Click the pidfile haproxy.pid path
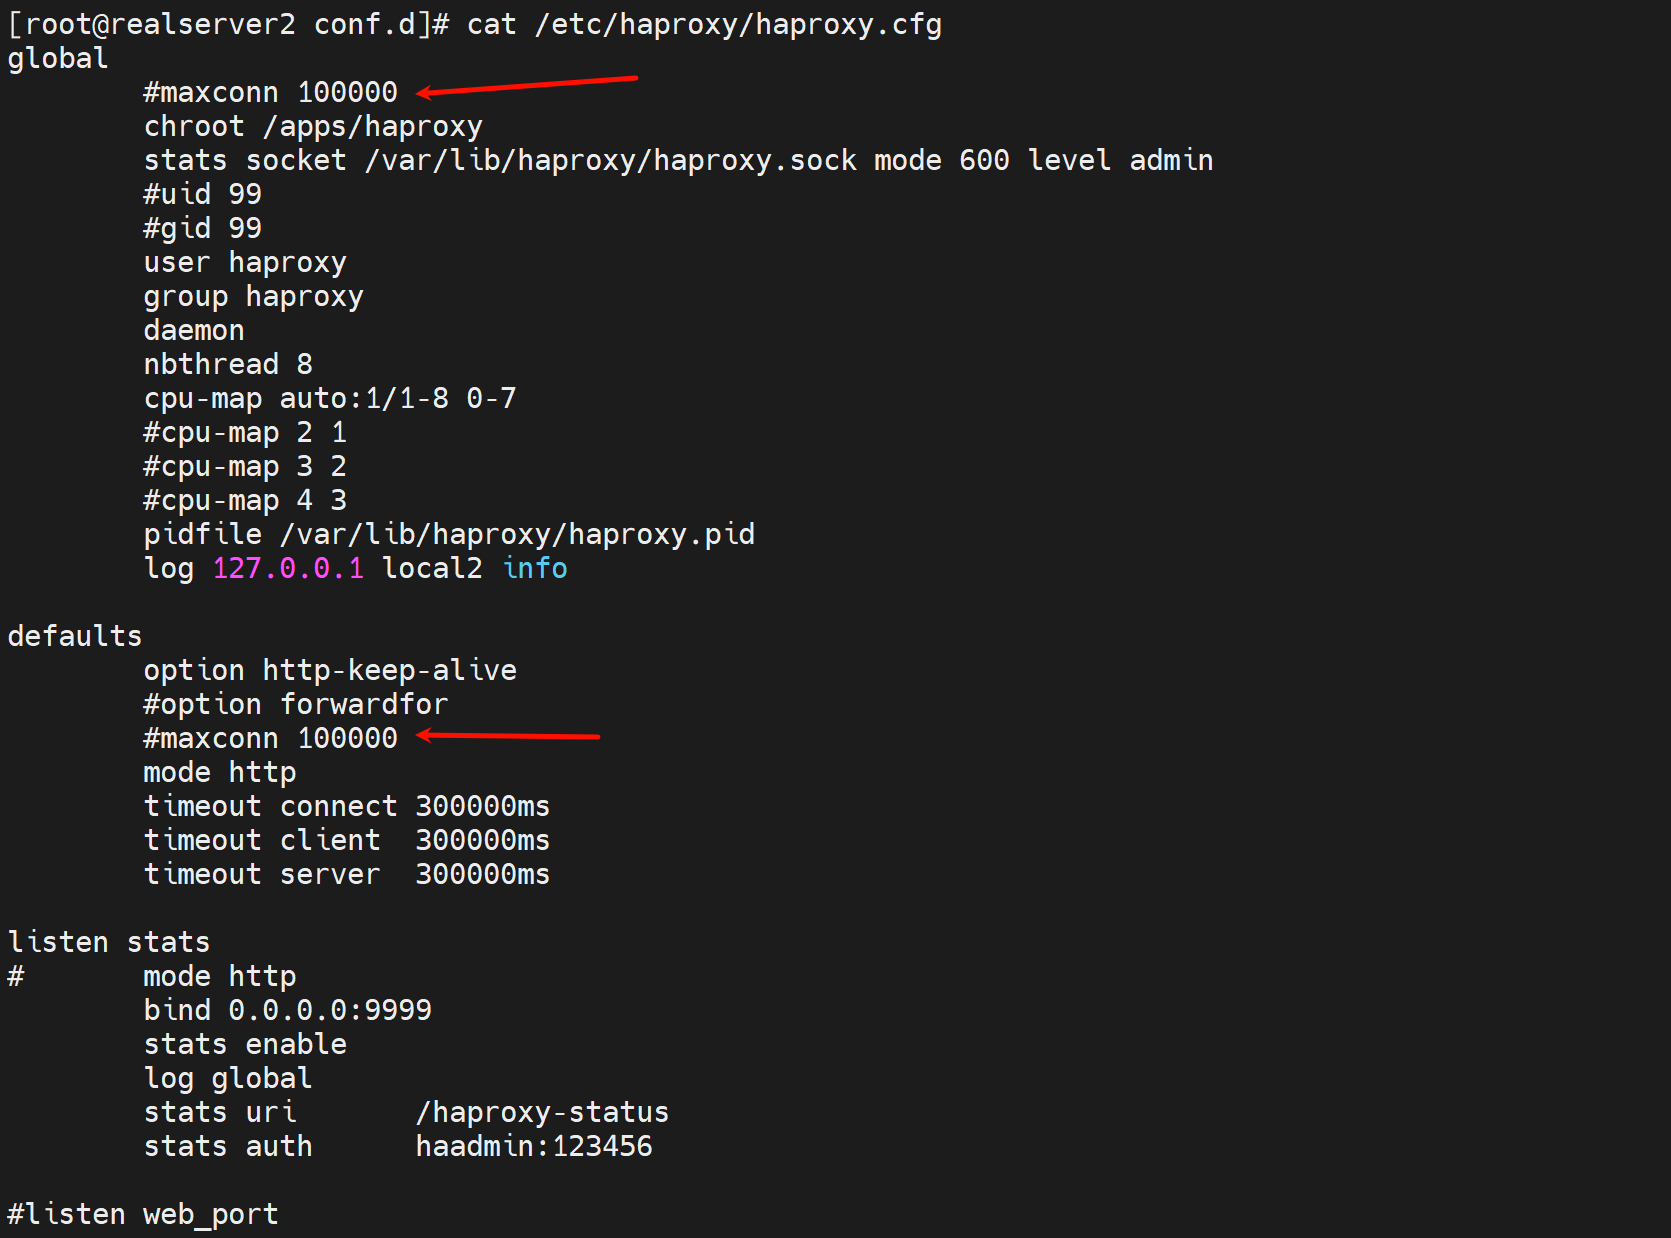Image resolution: width=1671 pixels, height=1238 pixels. 517,535
